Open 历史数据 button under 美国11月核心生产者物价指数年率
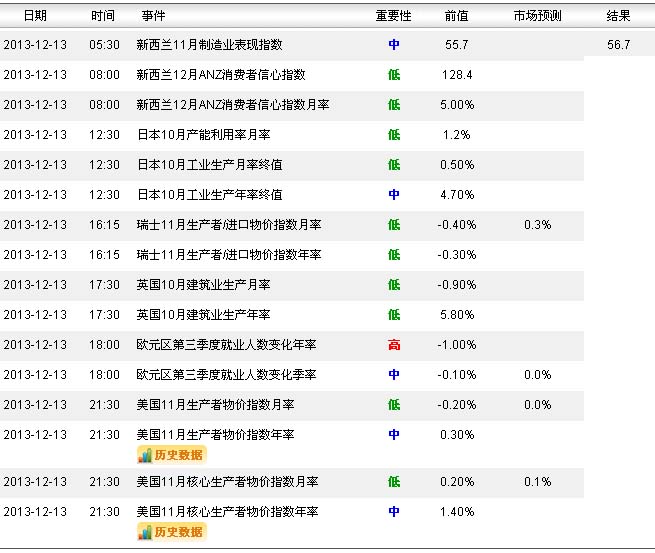This screenshot has height=553, width=655. point(172,532)
